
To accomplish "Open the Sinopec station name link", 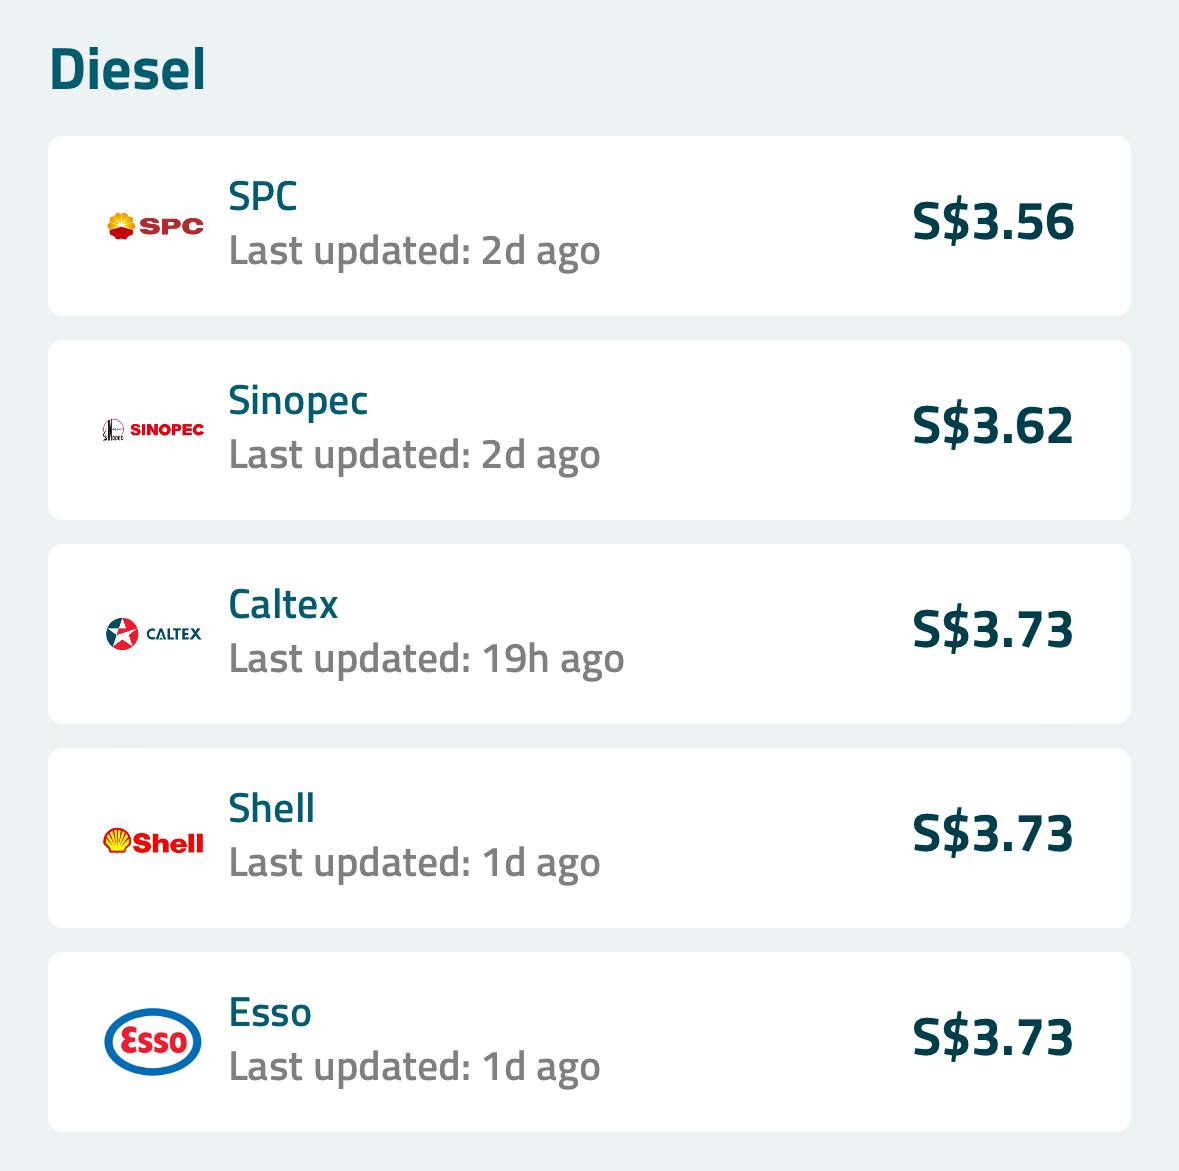I will 298,401.
